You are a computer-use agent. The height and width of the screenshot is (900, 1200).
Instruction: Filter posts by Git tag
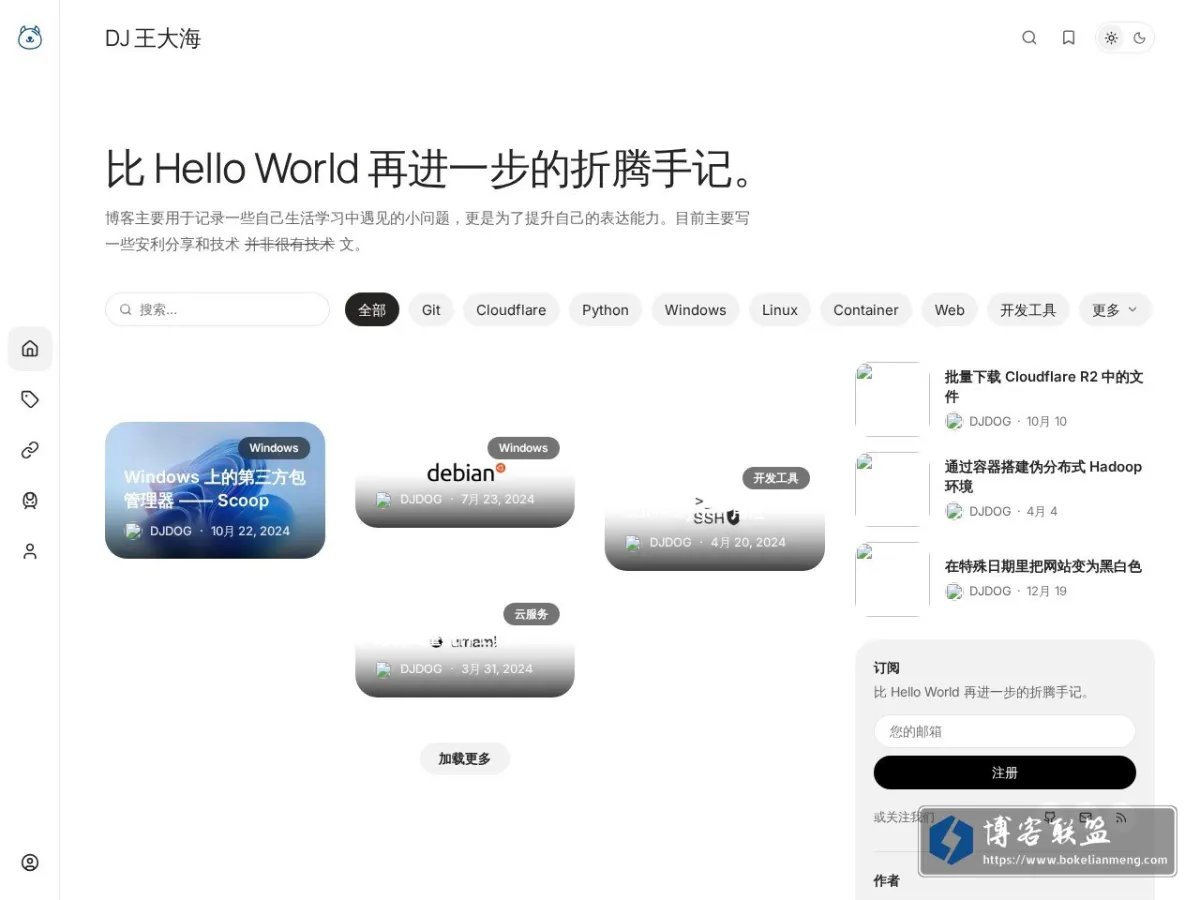(x=431, y=310)
